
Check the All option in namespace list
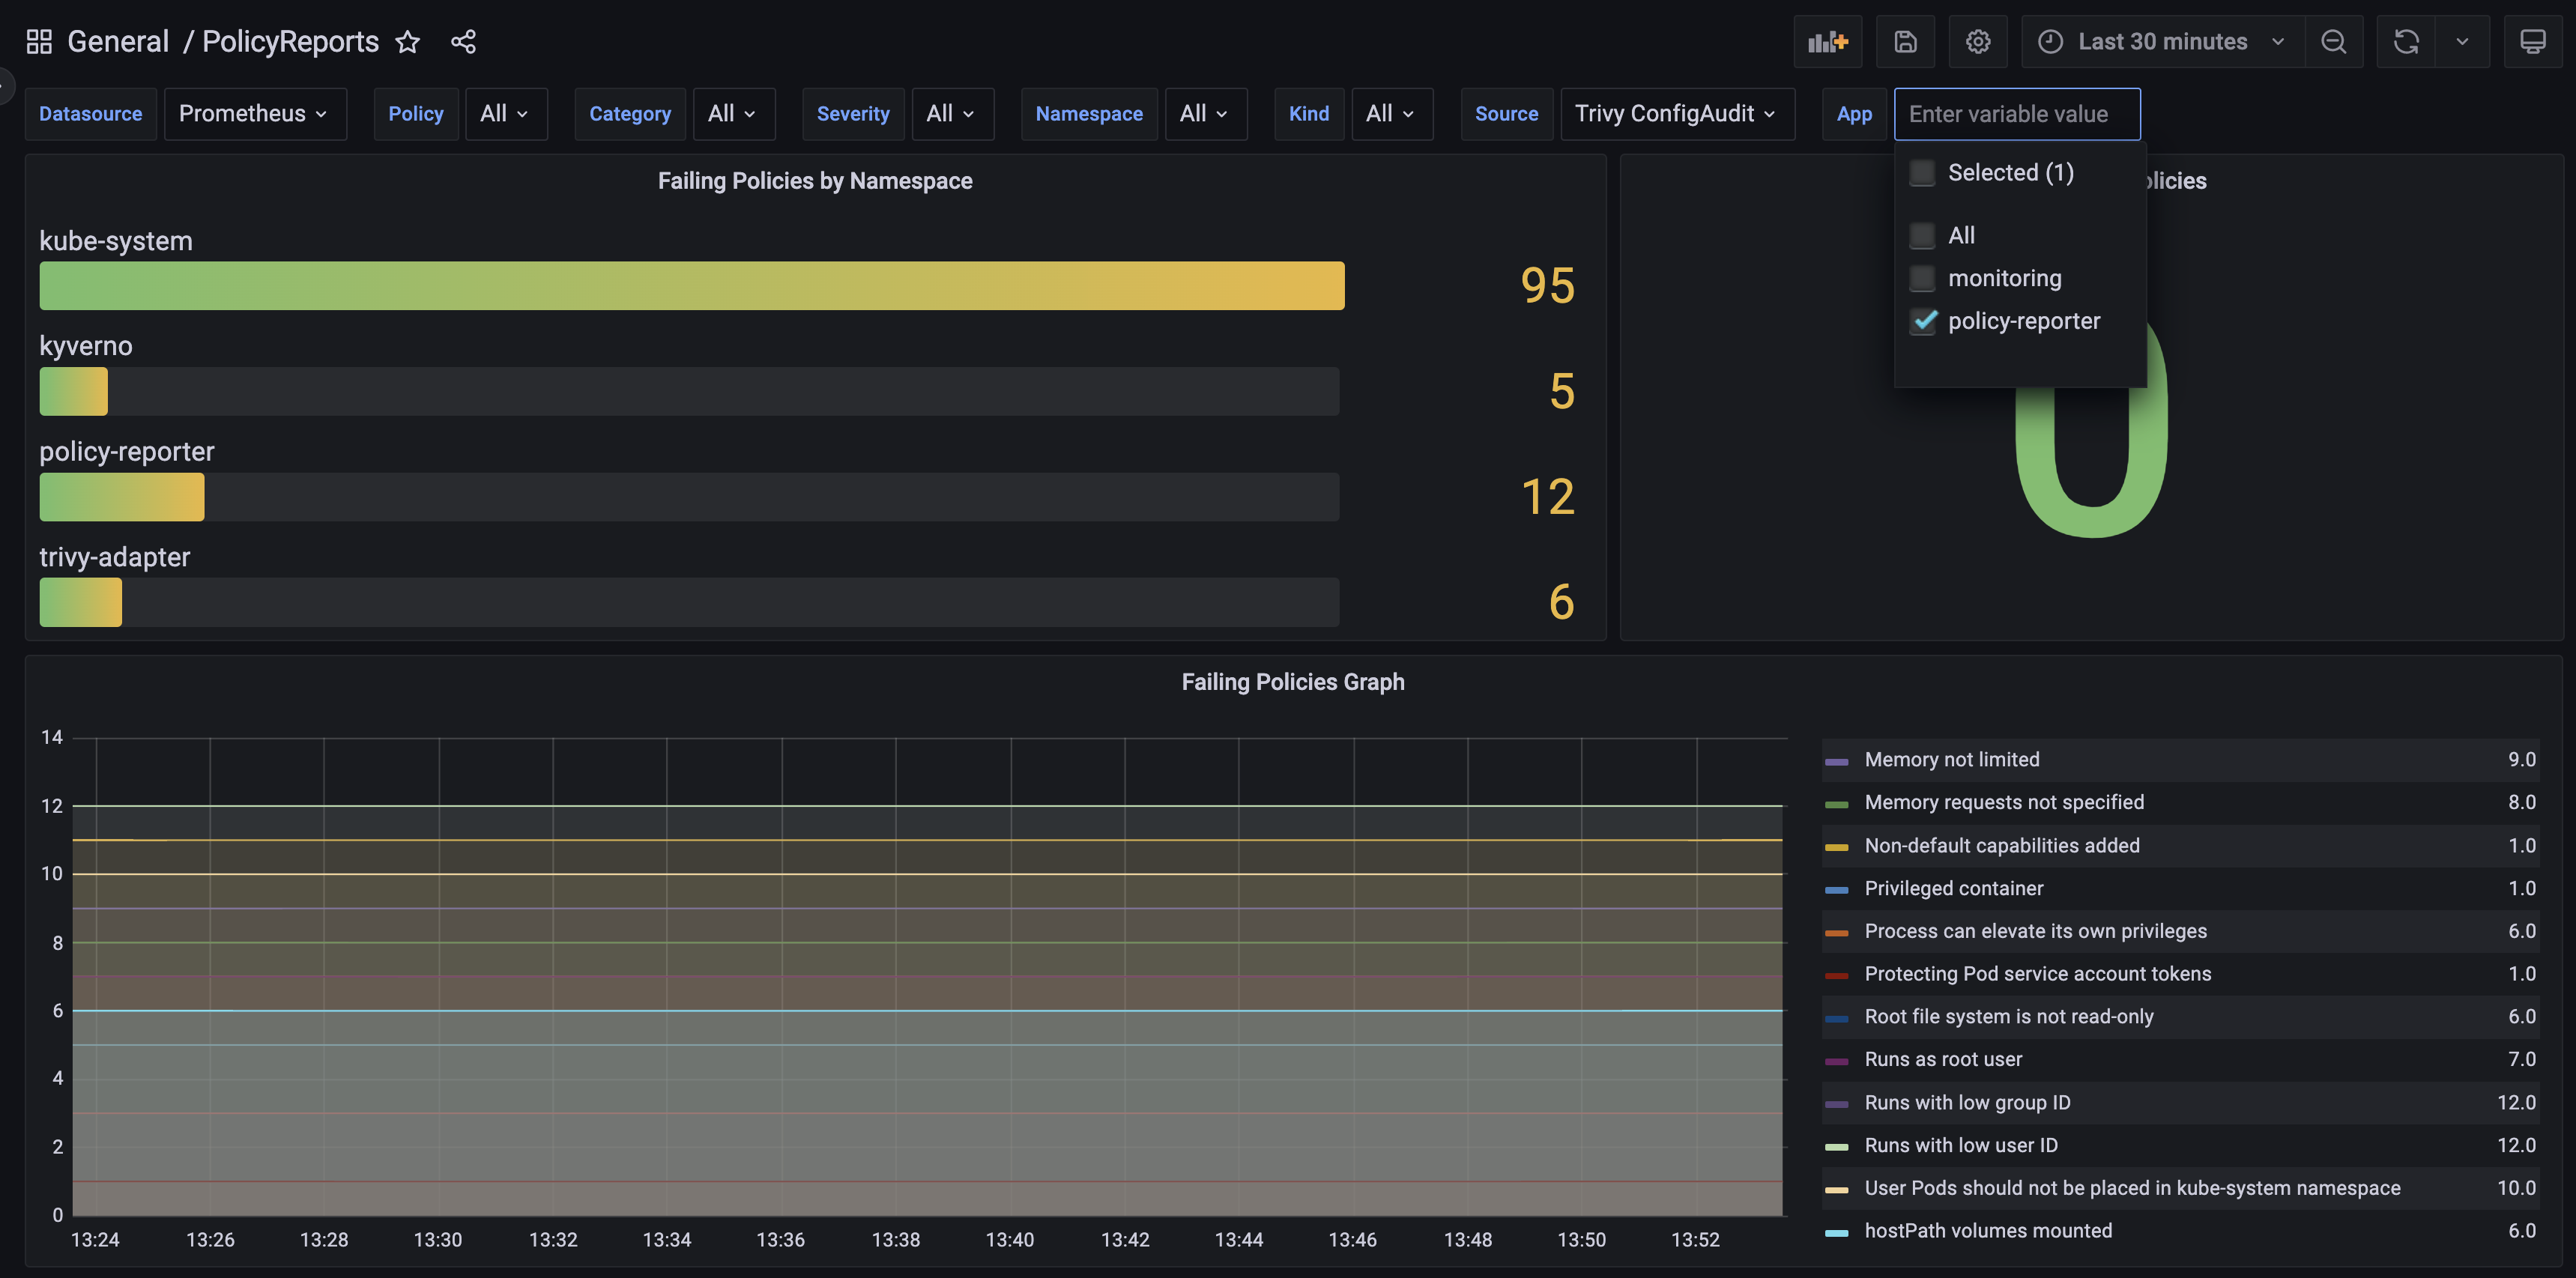(x=1922, y=234)
